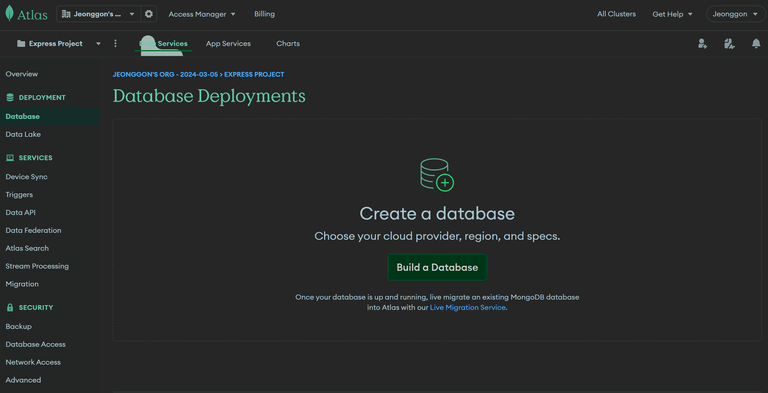Screen dimensions: 768x393
Task: Open the Access Manager dropdown
Action: pyautogui.click(x=202, y=14)
